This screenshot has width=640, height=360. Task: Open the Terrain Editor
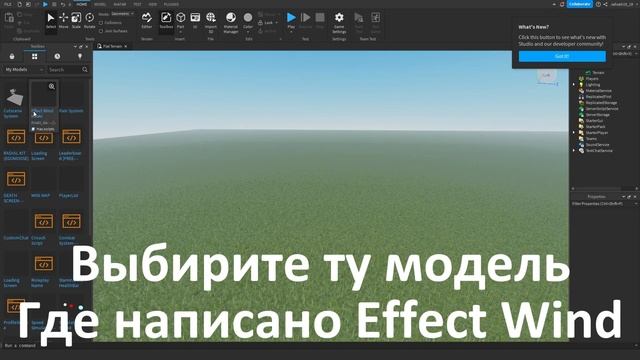point(147,21)
